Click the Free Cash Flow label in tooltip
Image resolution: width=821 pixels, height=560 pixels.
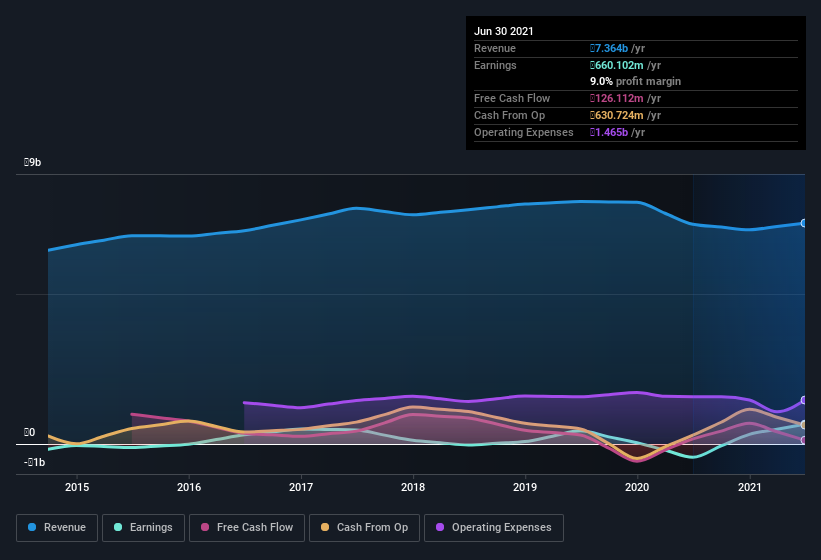[512, 98]
